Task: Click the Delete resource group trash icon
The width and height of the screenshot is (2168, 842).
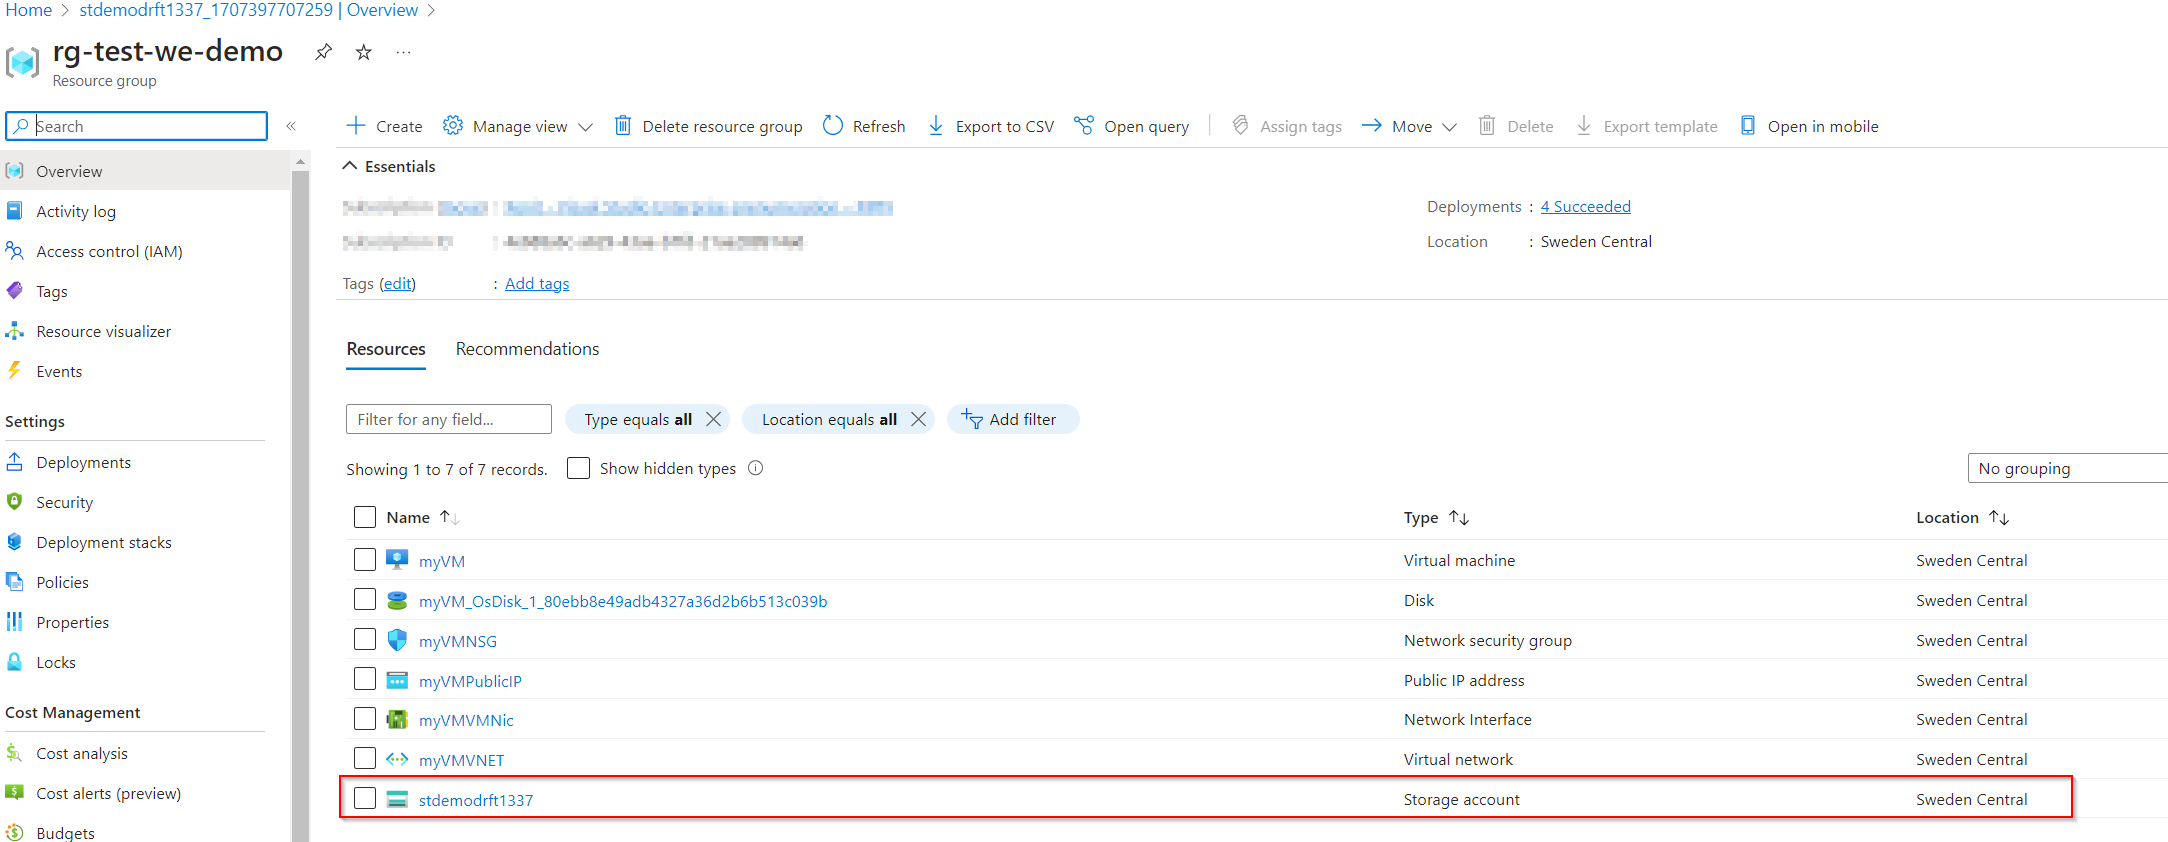Action: pos(623,126)
